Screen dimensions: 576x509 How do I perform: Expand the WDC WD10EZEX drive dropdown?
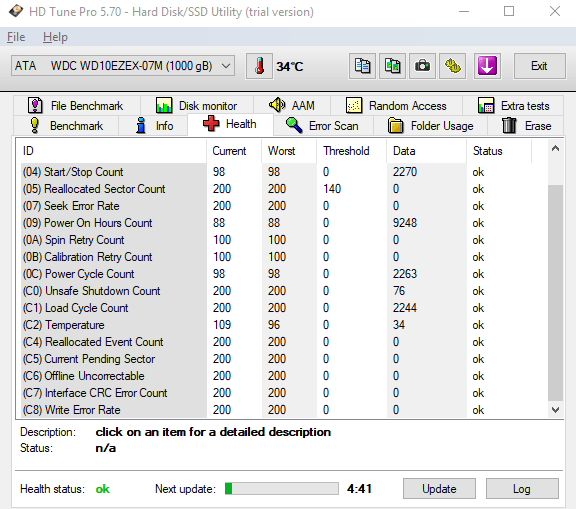click(x=123, y=66)
